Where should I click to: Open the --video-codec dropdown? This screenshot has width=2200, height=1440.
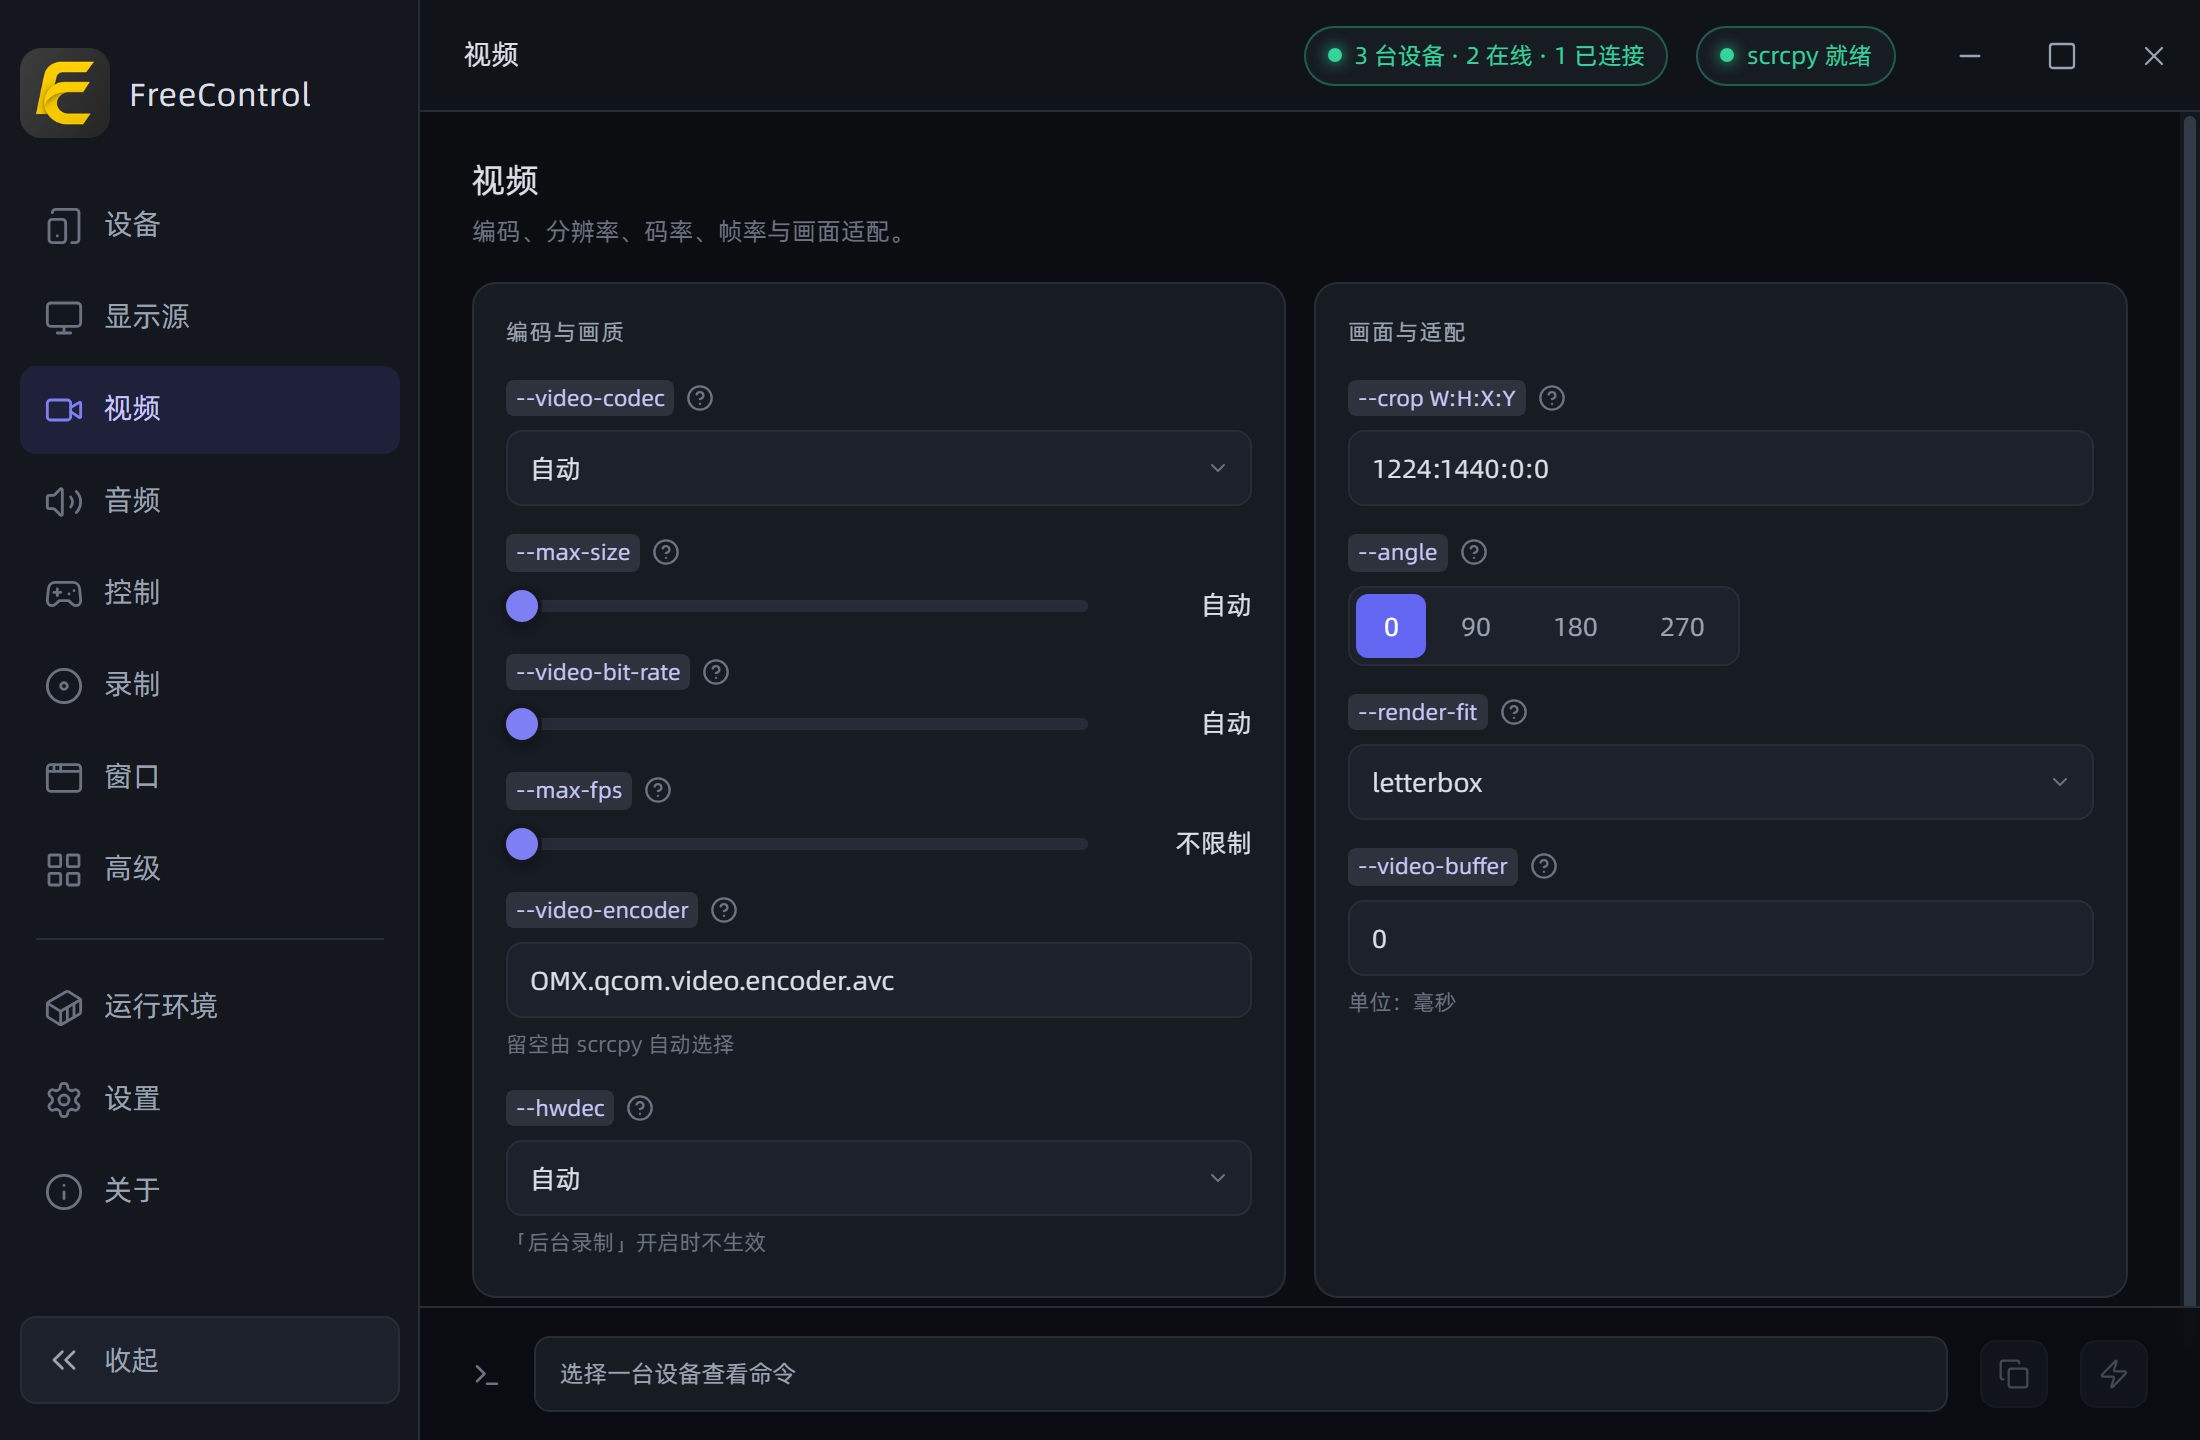879,468
